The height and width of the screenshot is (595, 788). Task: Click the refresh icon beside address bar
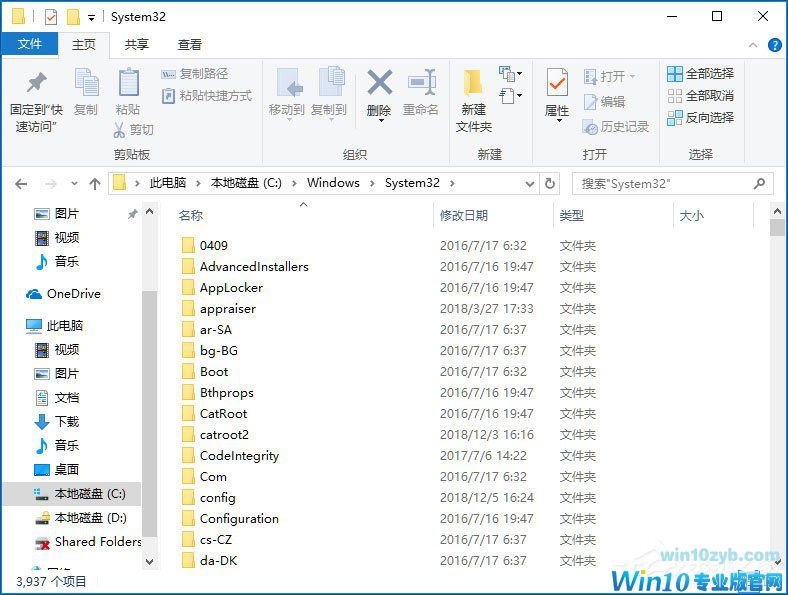click(549, 184)
